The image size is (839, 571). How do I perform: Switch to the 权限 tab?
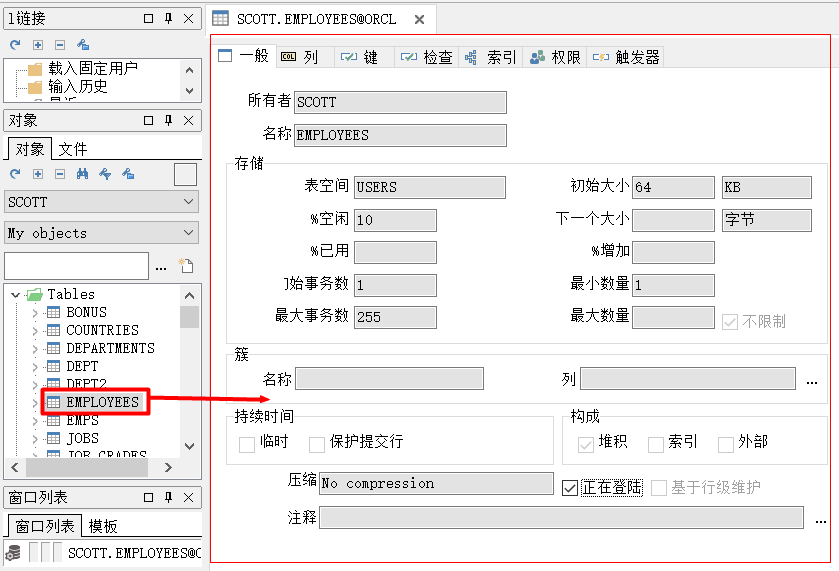pos(555,57)
